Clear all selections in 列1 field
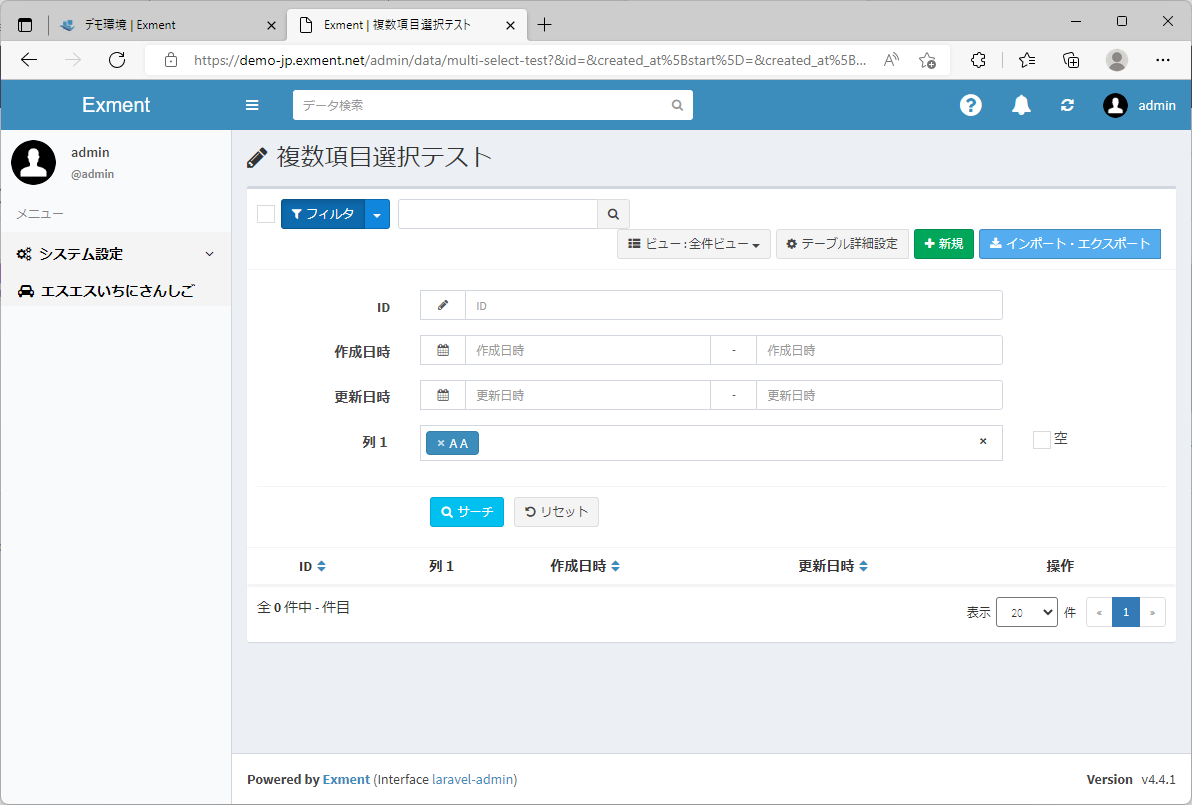 (x=983, y=441)
